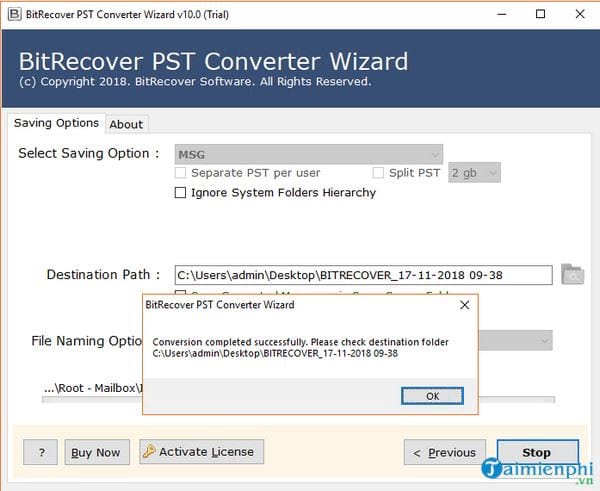Click the dialog's destination path line 'C:\Users\admin\Desktop\BITRECOVER_17-11-2018 09-38'
Viewport: 600px width, 491px height.
click(275, 353)
